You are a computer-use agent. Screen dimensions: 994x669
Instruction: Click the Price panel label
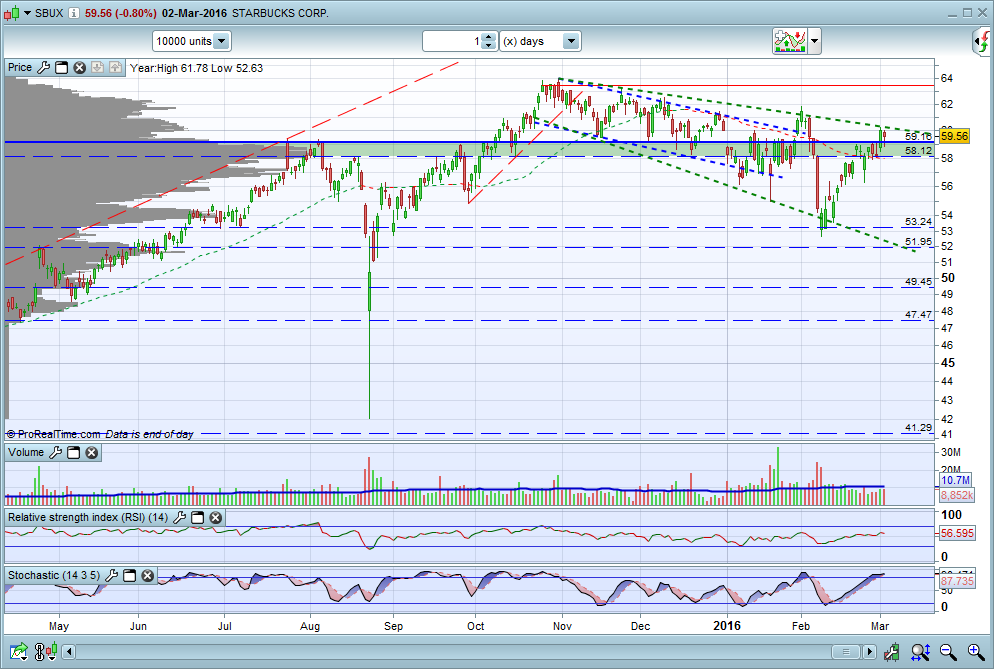coord(20,67)
